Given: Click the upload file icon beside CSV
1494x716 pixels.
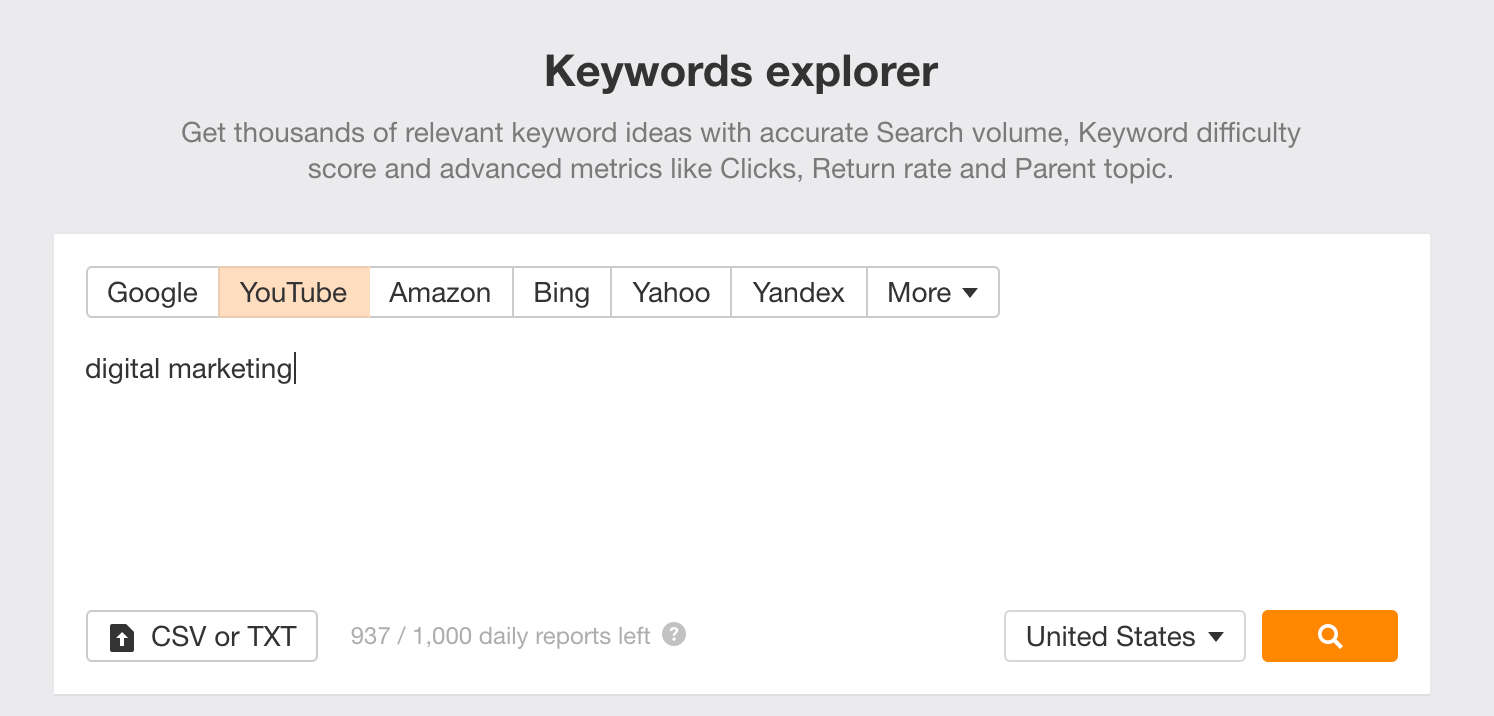Looking at the screenshot, I should (122, 637).
